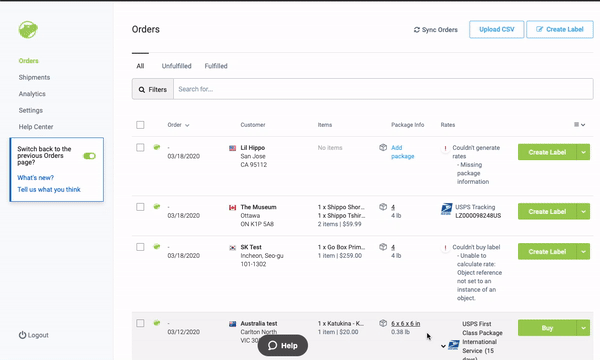The width and height of the screenshot is (600, 360).
Task: Expand the Create Label arrow for The Museum
Action: 583,212
